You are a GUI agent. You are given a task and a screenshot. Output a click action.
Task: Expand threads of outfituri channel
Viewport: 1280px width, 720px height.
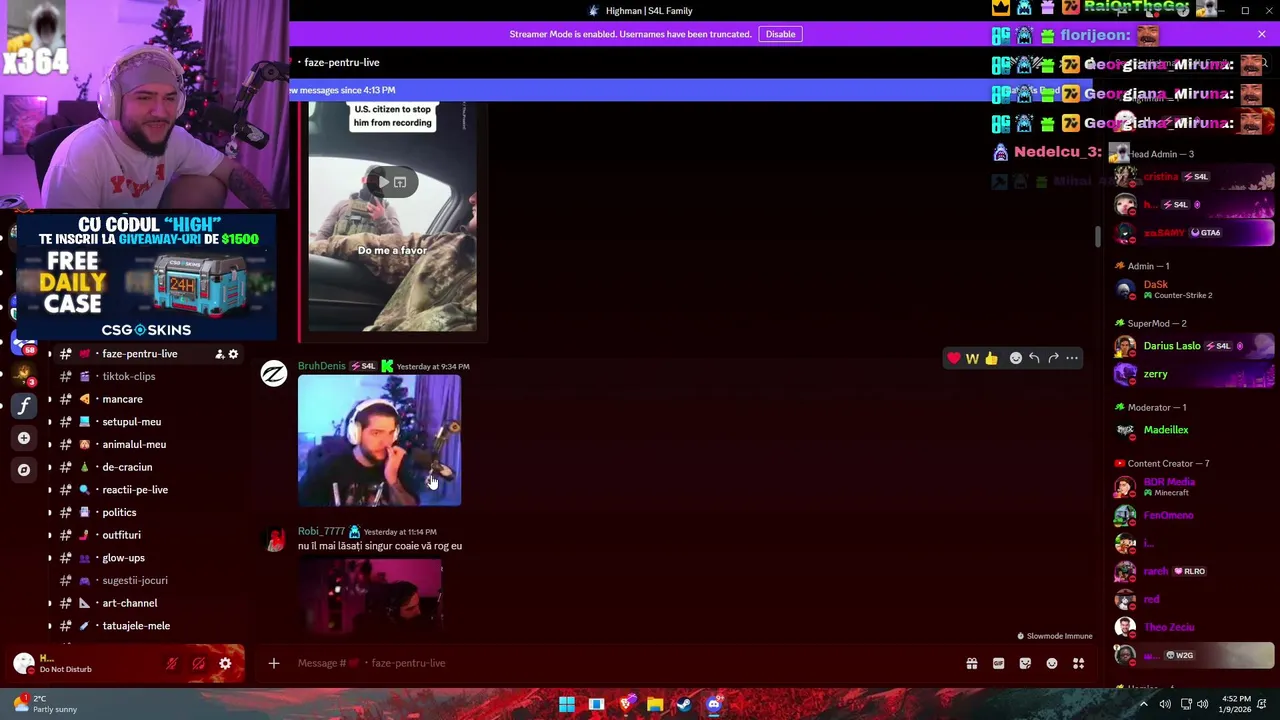click(x=50, y=535)
